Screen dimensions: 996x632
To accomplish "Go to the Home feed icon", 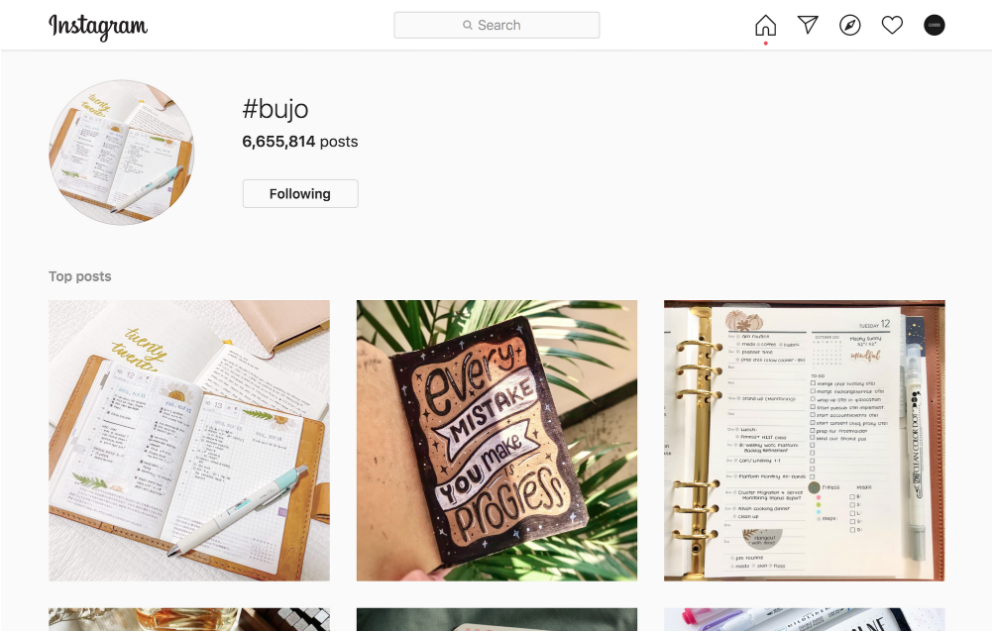I will coord(765,25).
